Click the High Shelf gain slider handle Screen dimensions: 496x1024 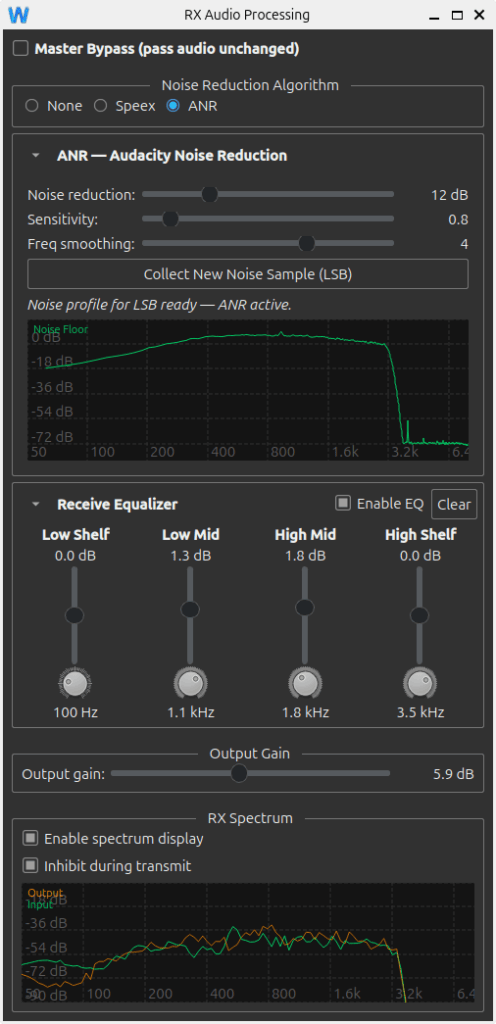coord(420,615)
